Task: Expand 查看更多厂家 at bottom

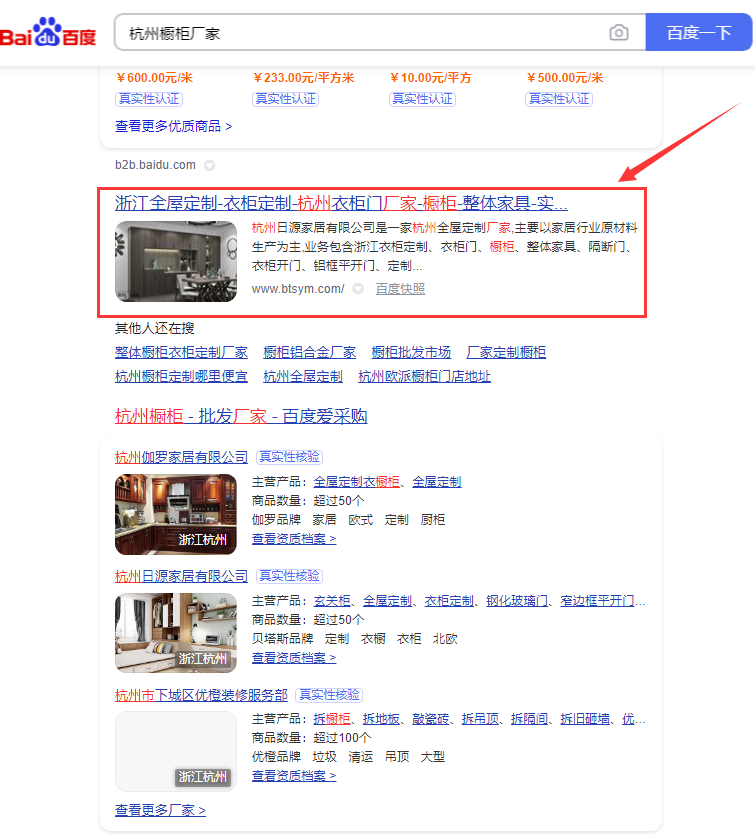Action: [160, 810]
